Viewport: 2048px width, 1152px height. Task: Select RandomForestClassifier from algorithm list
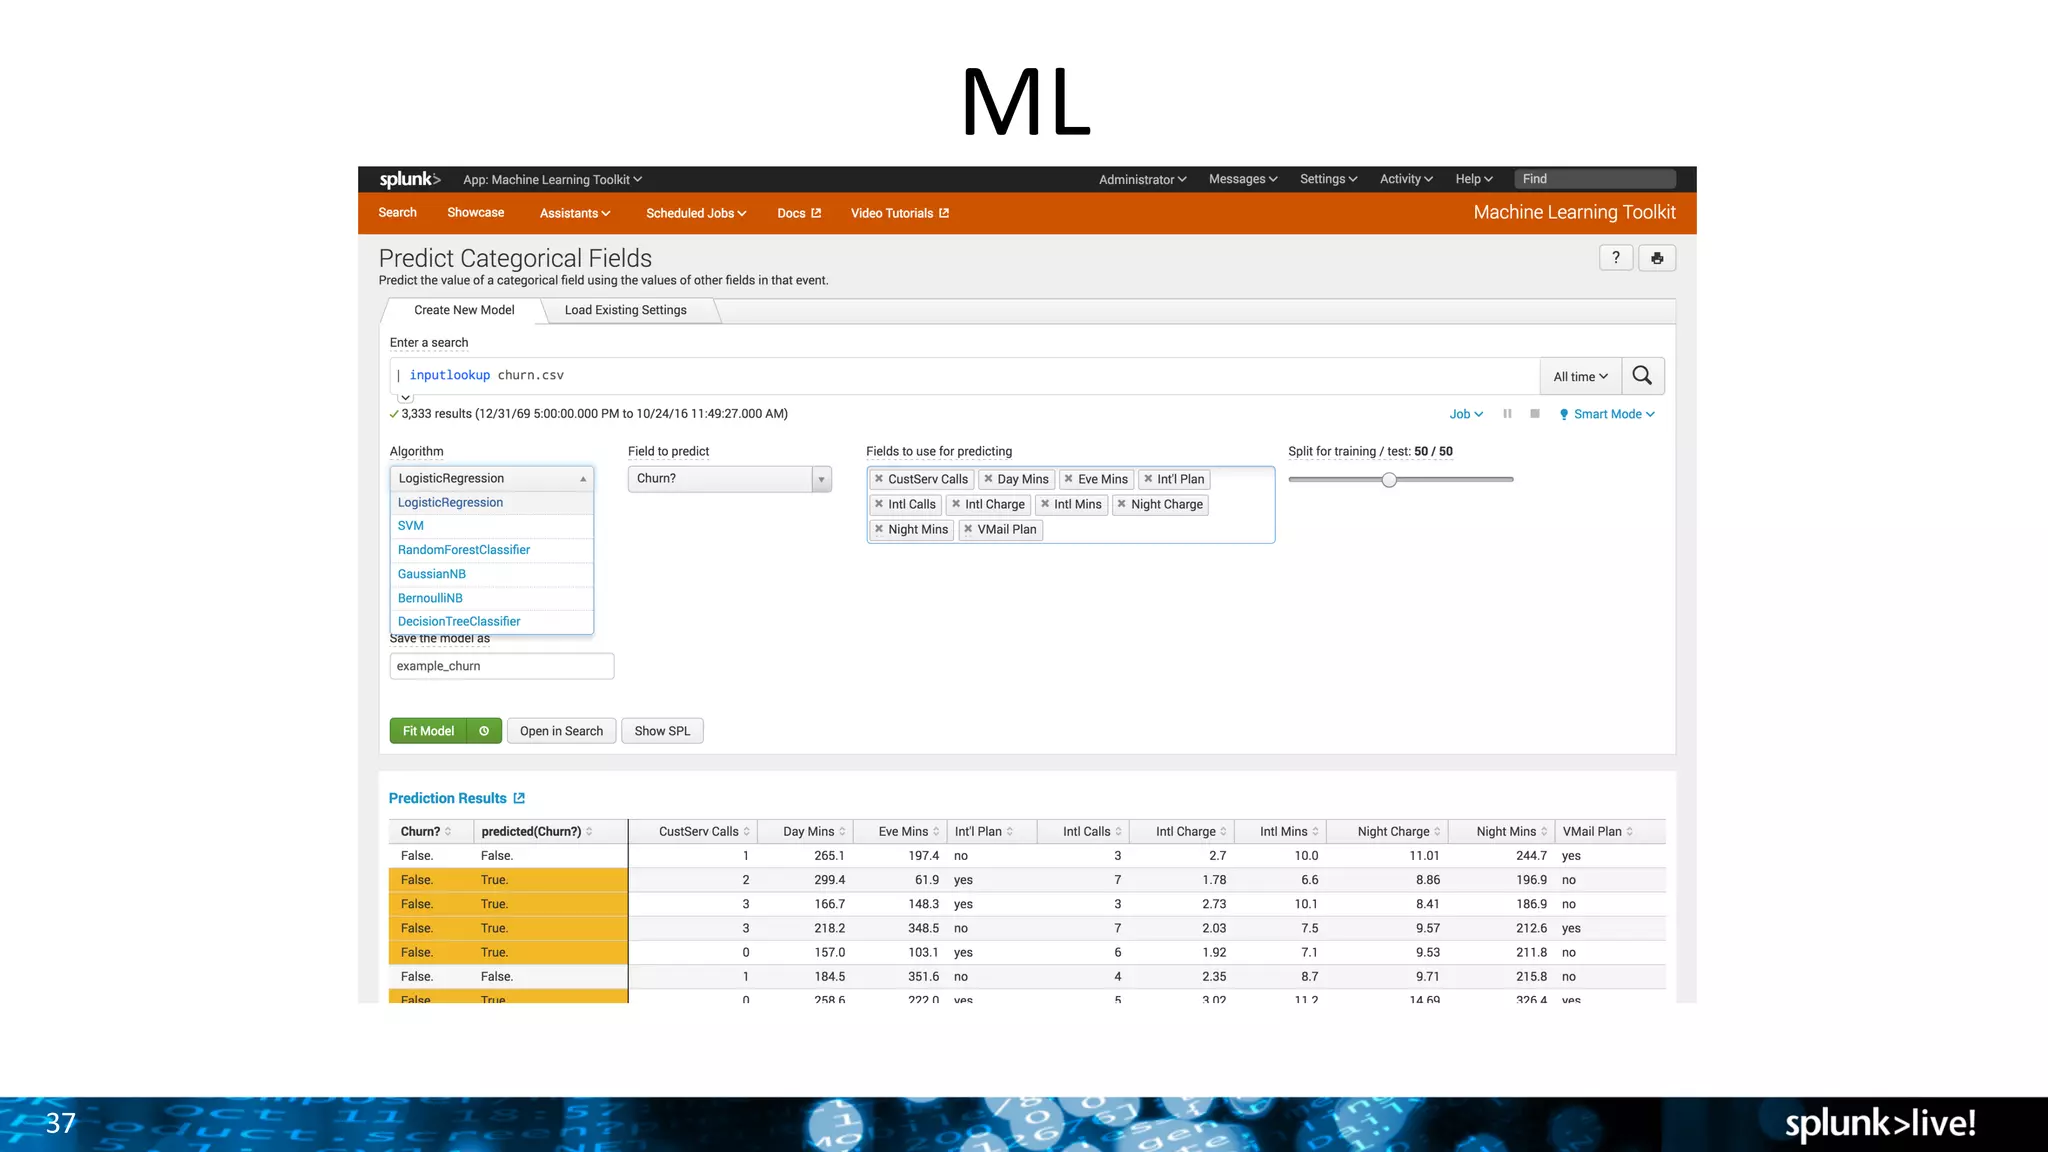(464, 550)
